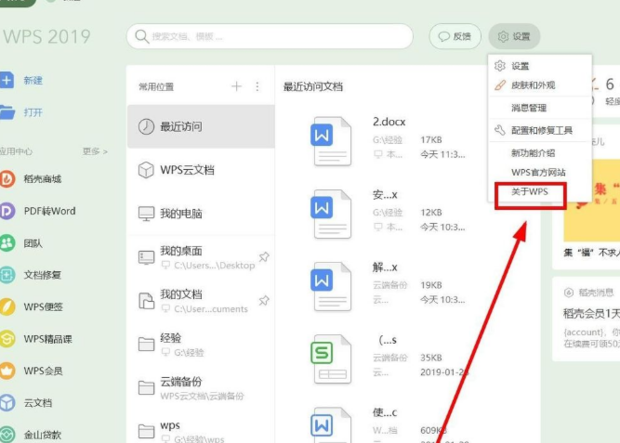Click the 17KB size of 2.docx
The image size is (620, 443).
pos(431,140)
